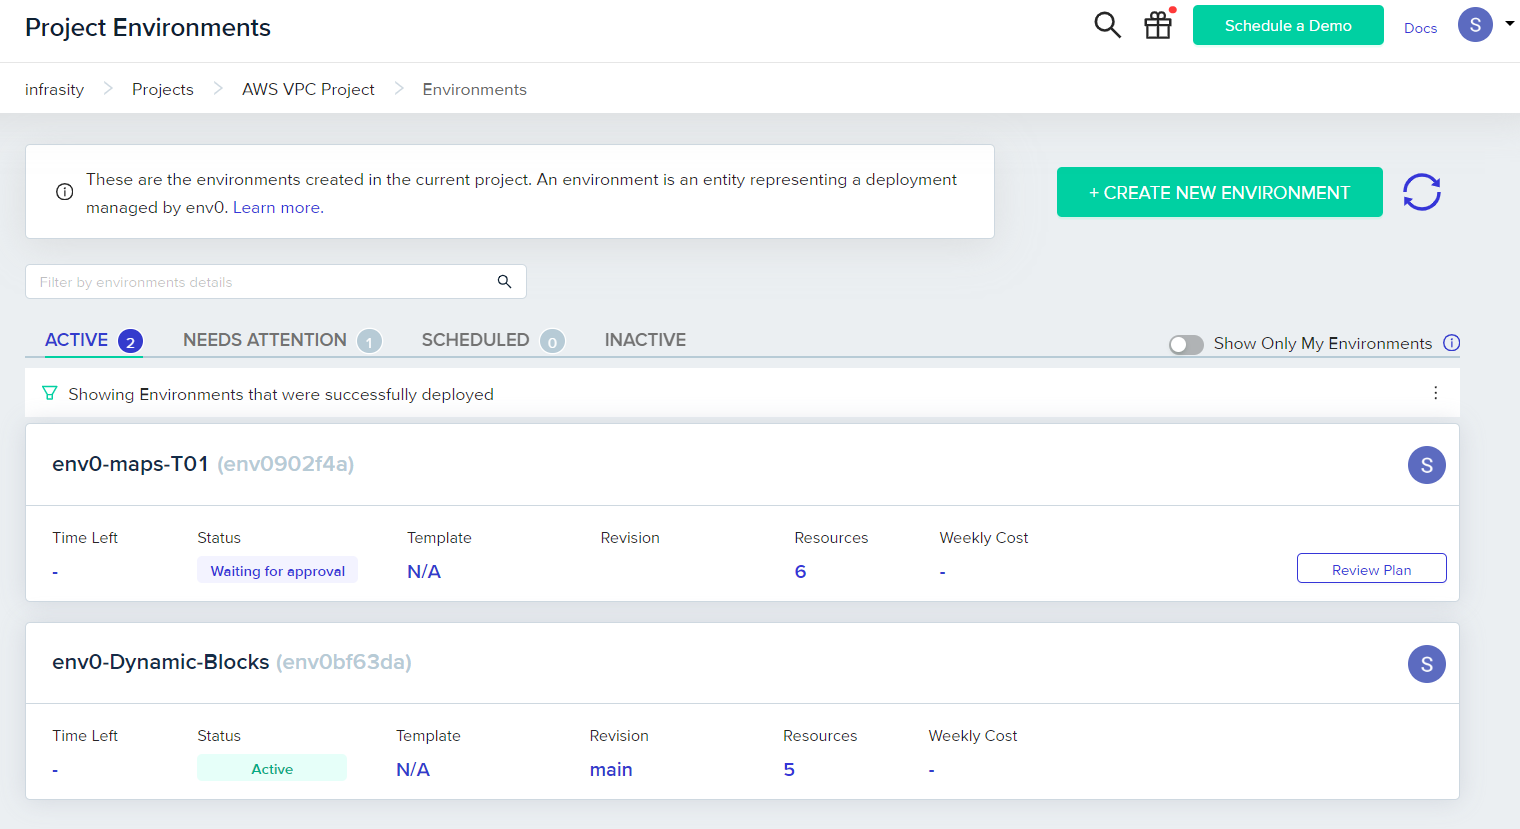
Task: Click Showing Environments that were successfully deployed text
Action: [281, 394]
